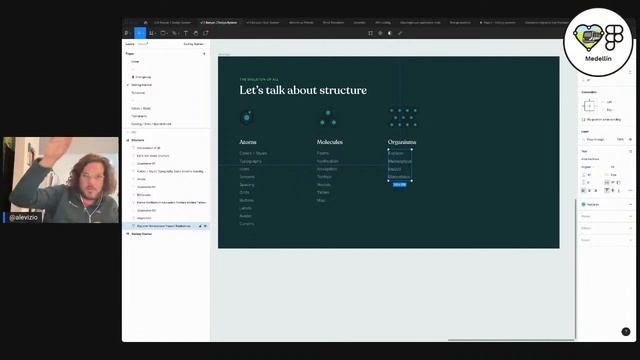Screen dimensions: 640x360
Task: Select the highlighted text layer row
Action: tap(166, 226)
